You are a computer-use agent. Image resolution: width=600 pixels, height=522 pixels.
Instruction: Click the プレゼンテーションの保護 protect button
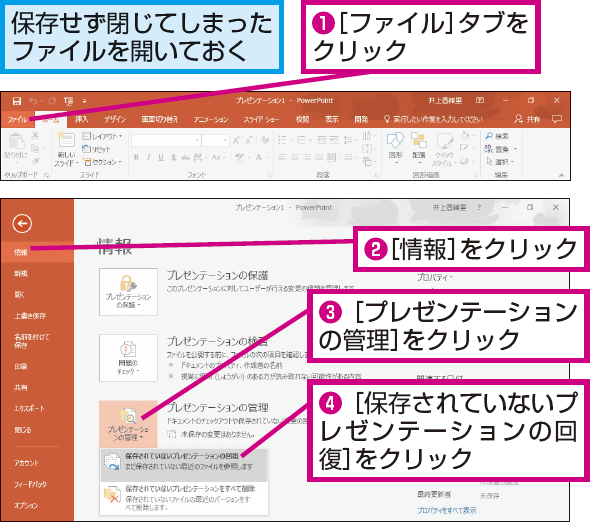pos(128,292)
